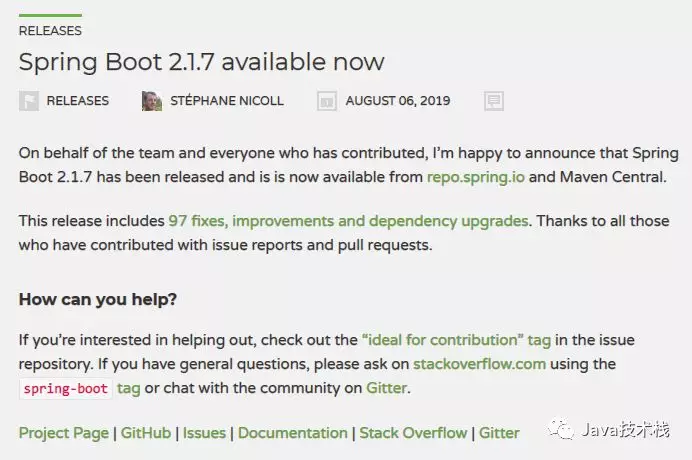This screenshot has height=460, width=692.
Task: Open the Gitter link in the paragraph
Action: point(386,388)
